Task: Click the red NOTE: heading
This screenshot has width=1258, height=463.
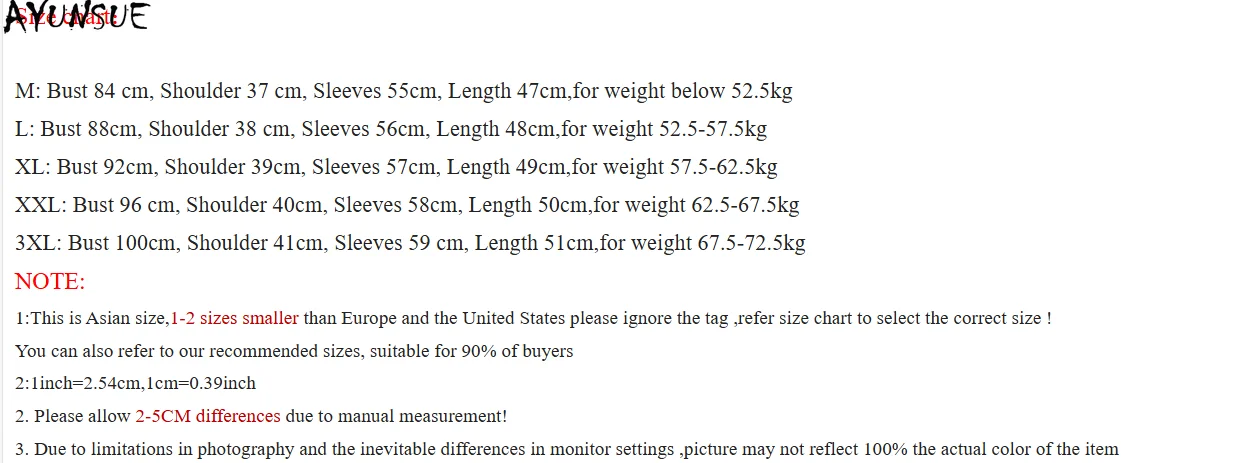Action: 50,282
